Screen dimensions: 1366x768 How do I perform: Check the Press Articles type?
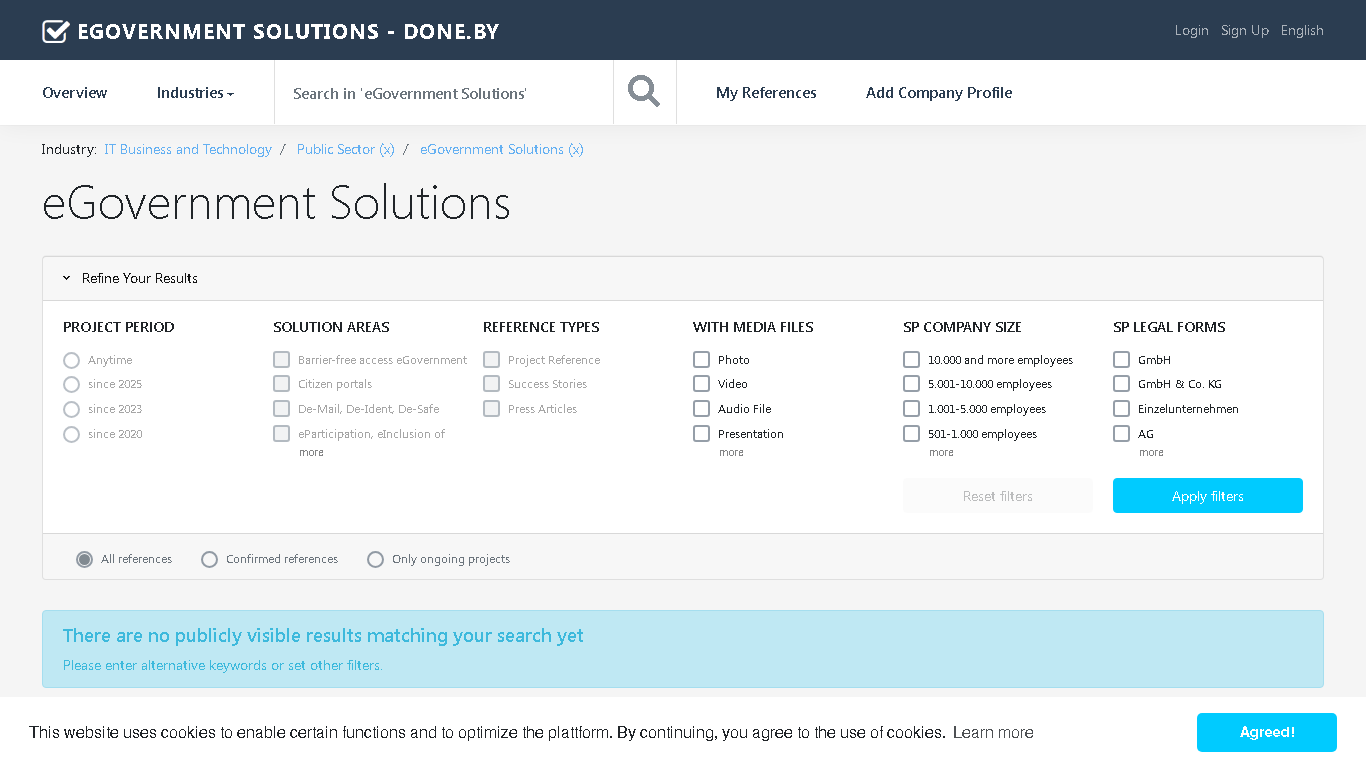coord(491,408)
